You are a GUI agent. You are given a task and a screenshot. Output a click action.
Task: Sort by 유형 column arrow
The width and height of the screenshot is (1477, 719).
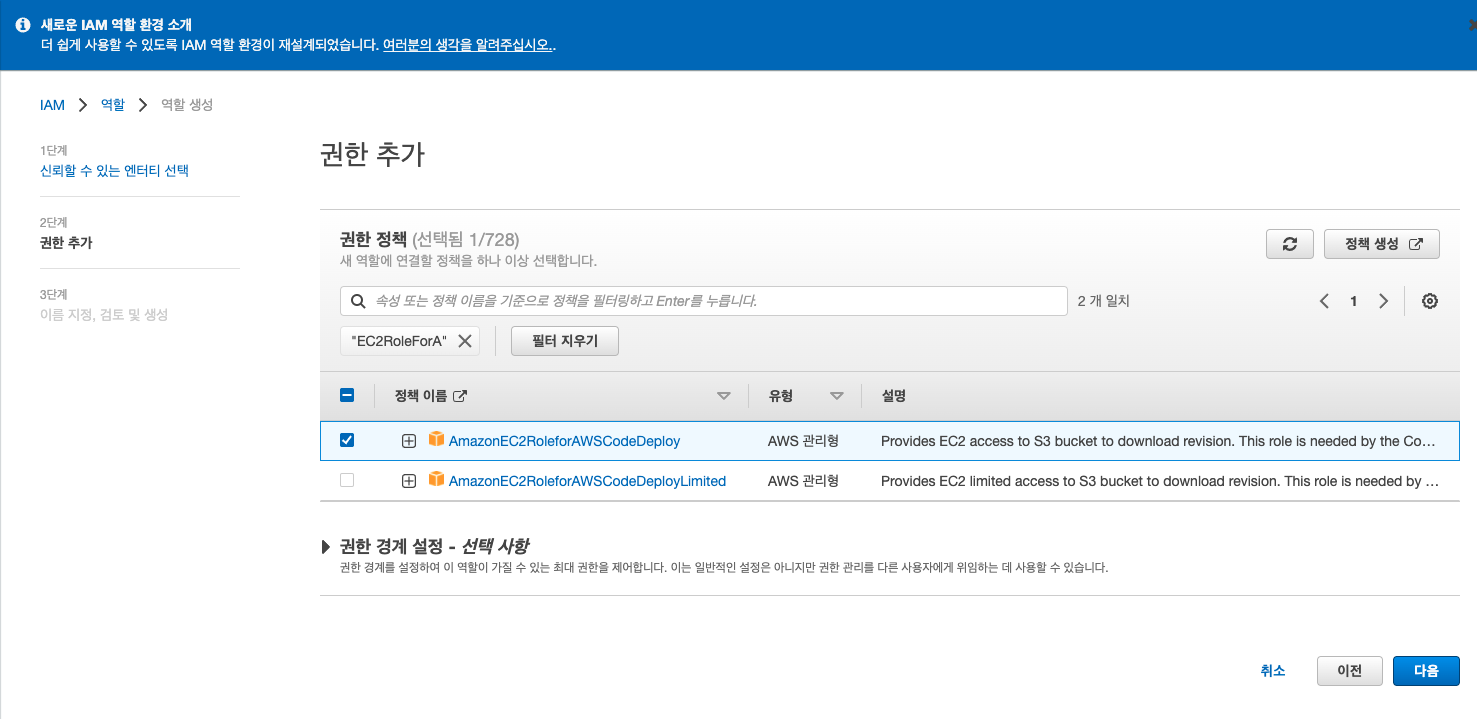click(837, 397)
